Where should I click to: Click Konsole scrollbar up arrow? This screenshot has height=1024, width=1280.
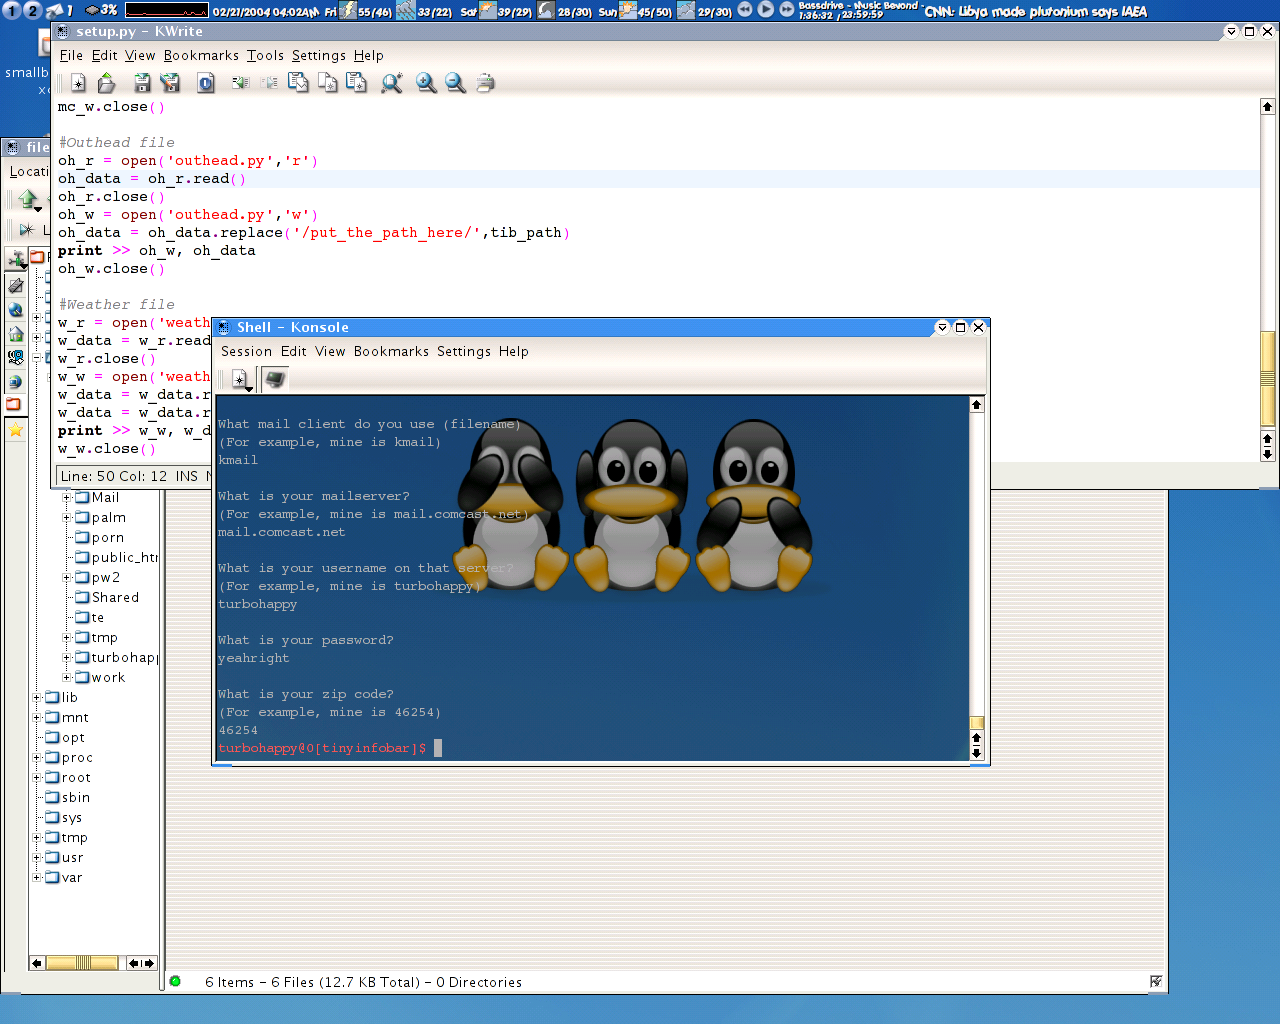coord(977,405)
